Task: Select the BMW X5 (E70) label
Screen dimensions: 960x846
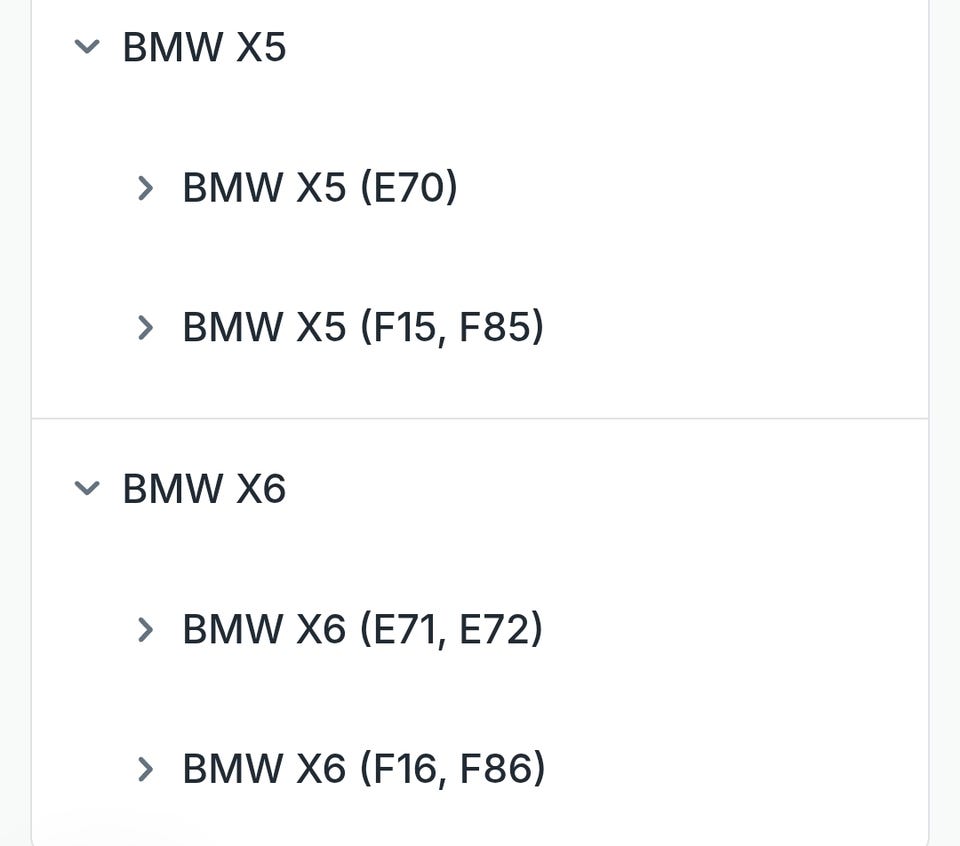Action: coord(319,187)
